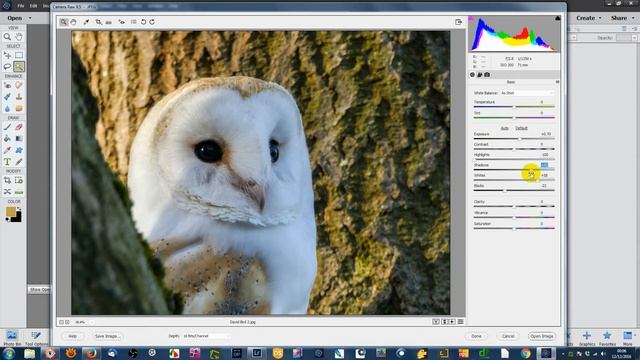Select the Spot Healing Brush tool

click(19, 85)
